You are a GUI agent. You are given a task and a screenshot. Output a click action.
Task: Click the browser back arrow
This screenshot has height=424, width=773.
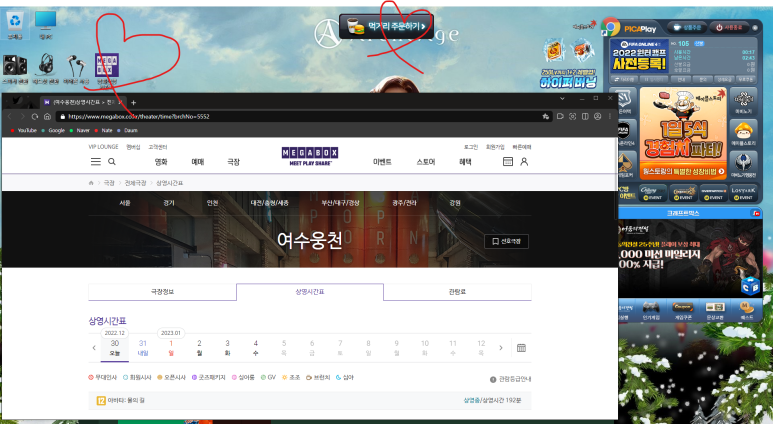(9, 116)
